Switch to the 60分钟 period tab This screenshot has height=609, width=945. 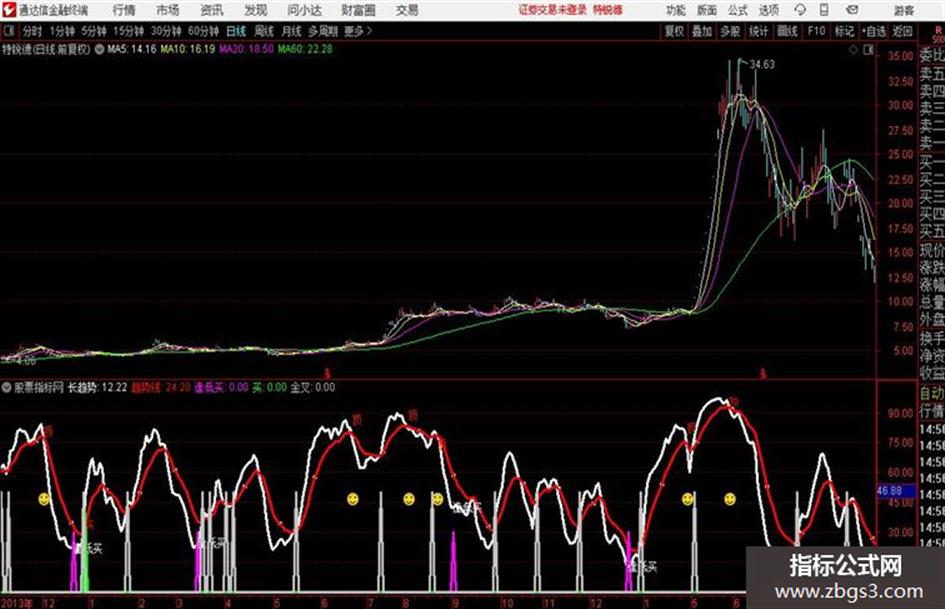pyautogui.click(x=203, y=31)
